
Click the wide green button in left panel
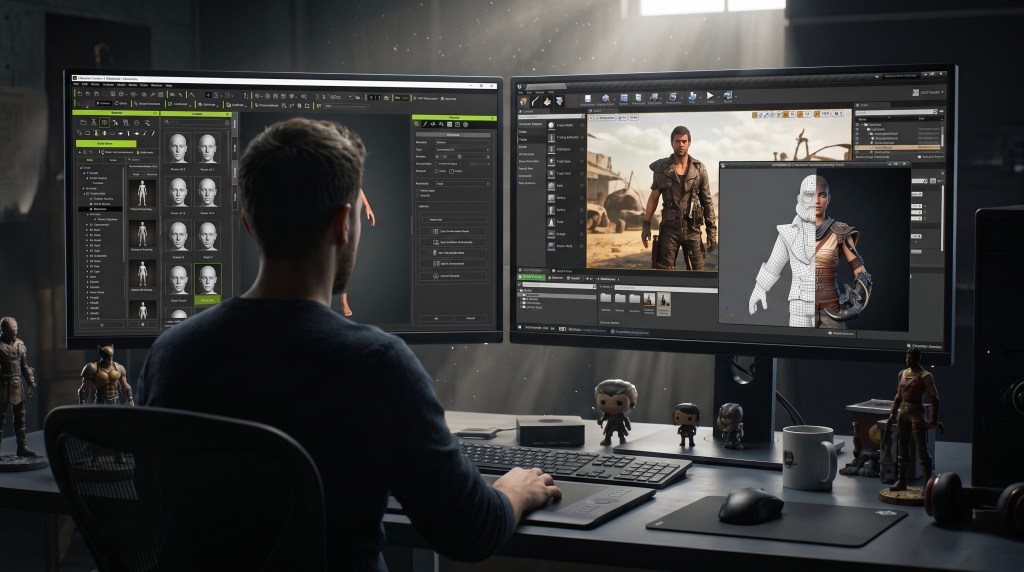coord(106,144)
